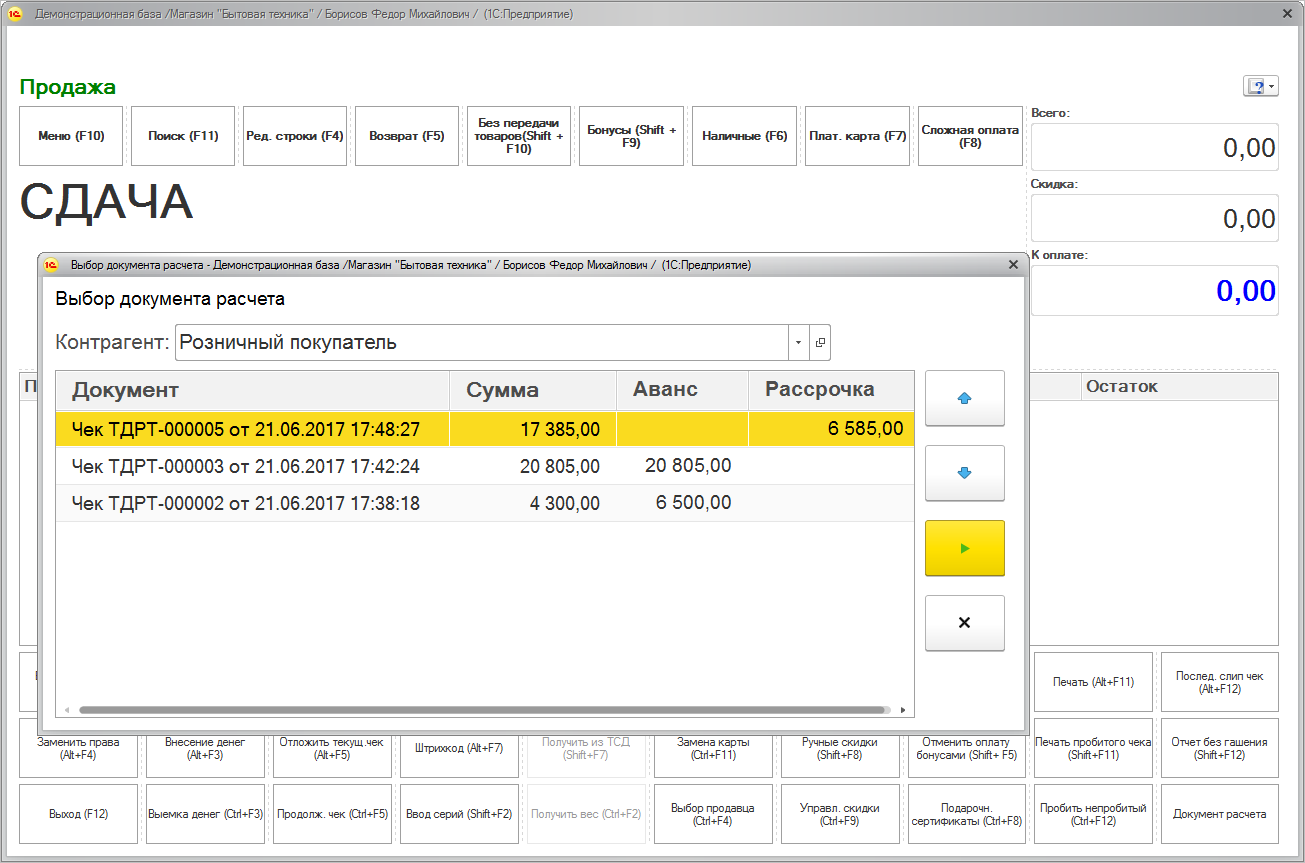Click the horizontal scrollbar in document list
Image resolution: width=1305 pixels, height=863 pixels.
tap(481, 710)
